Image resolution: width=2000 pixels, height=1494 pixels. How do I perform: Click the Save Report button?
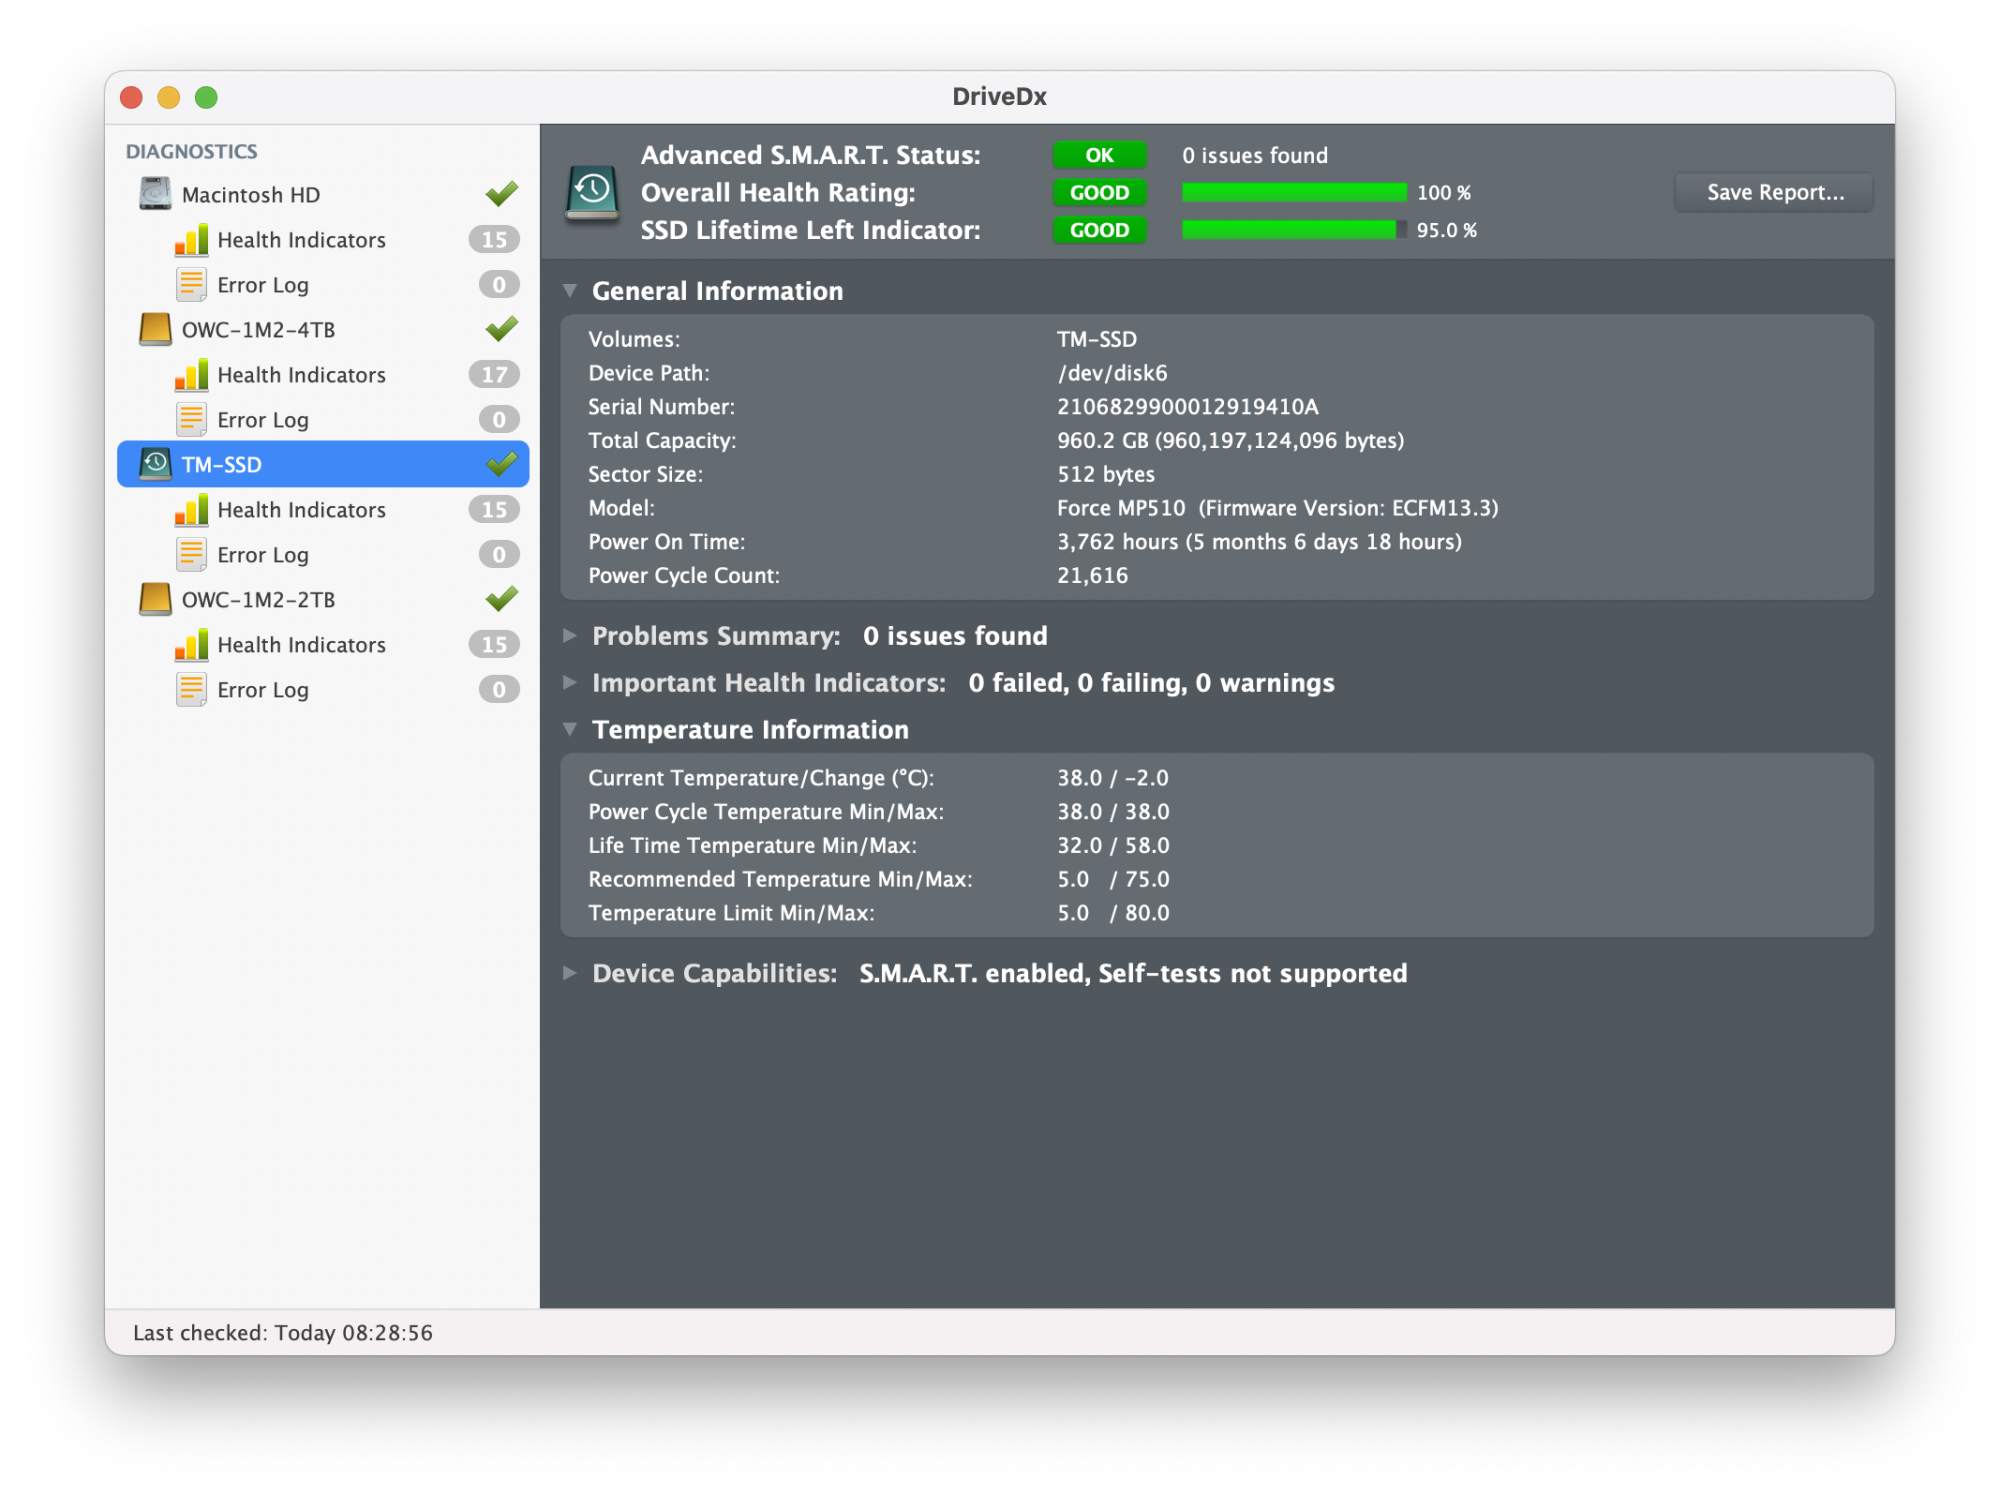(1774, 192)
